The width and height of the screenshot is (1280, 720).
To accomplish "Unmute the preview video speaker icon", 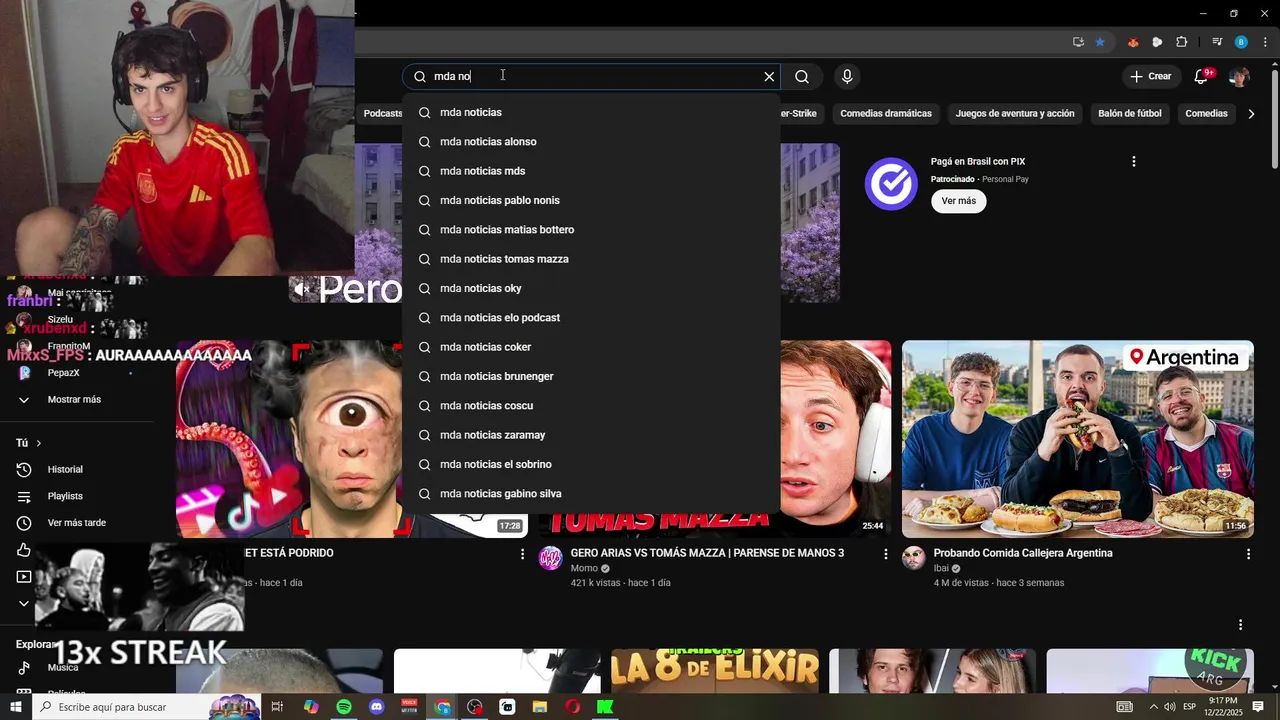I will 302,289.
